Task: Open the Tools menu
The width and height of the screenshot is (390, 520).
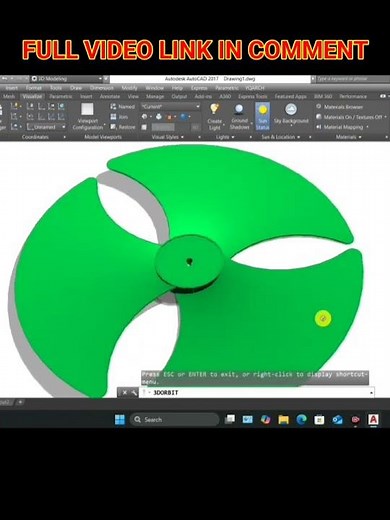Action: (56, 88)
